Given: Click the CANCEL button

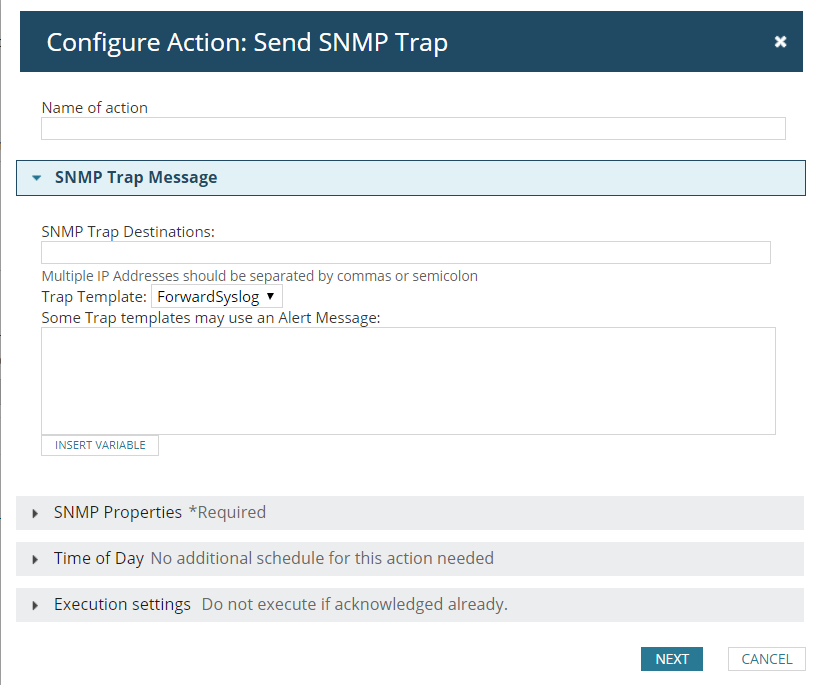Looking at the screenshot, I should click(767, 659).
